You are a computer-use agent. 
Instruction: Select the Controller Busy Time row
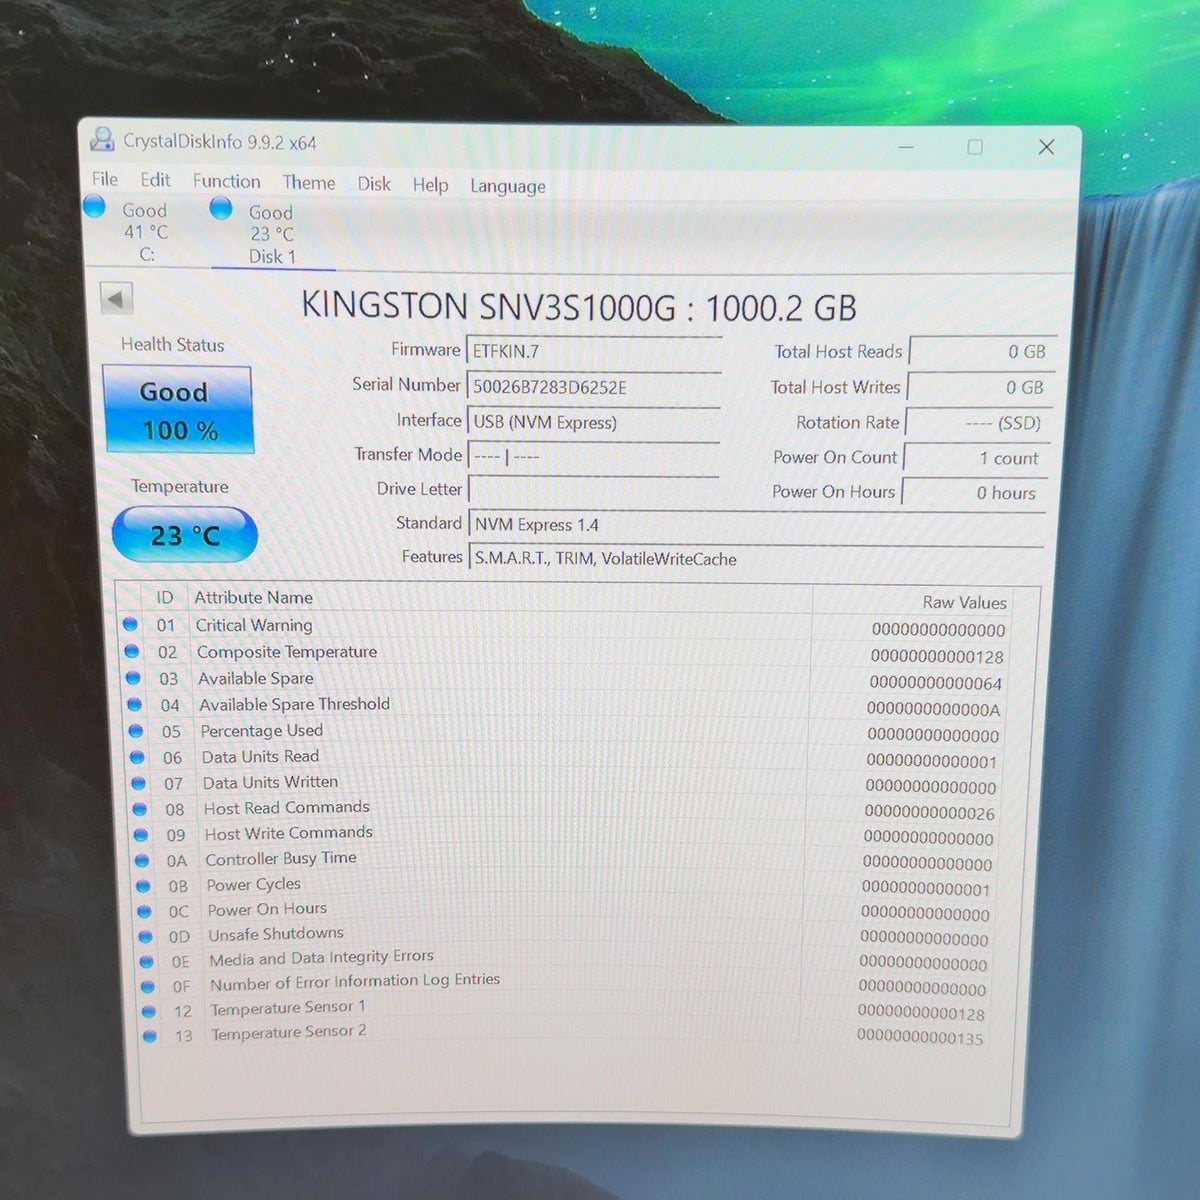(x=567, y=860)
